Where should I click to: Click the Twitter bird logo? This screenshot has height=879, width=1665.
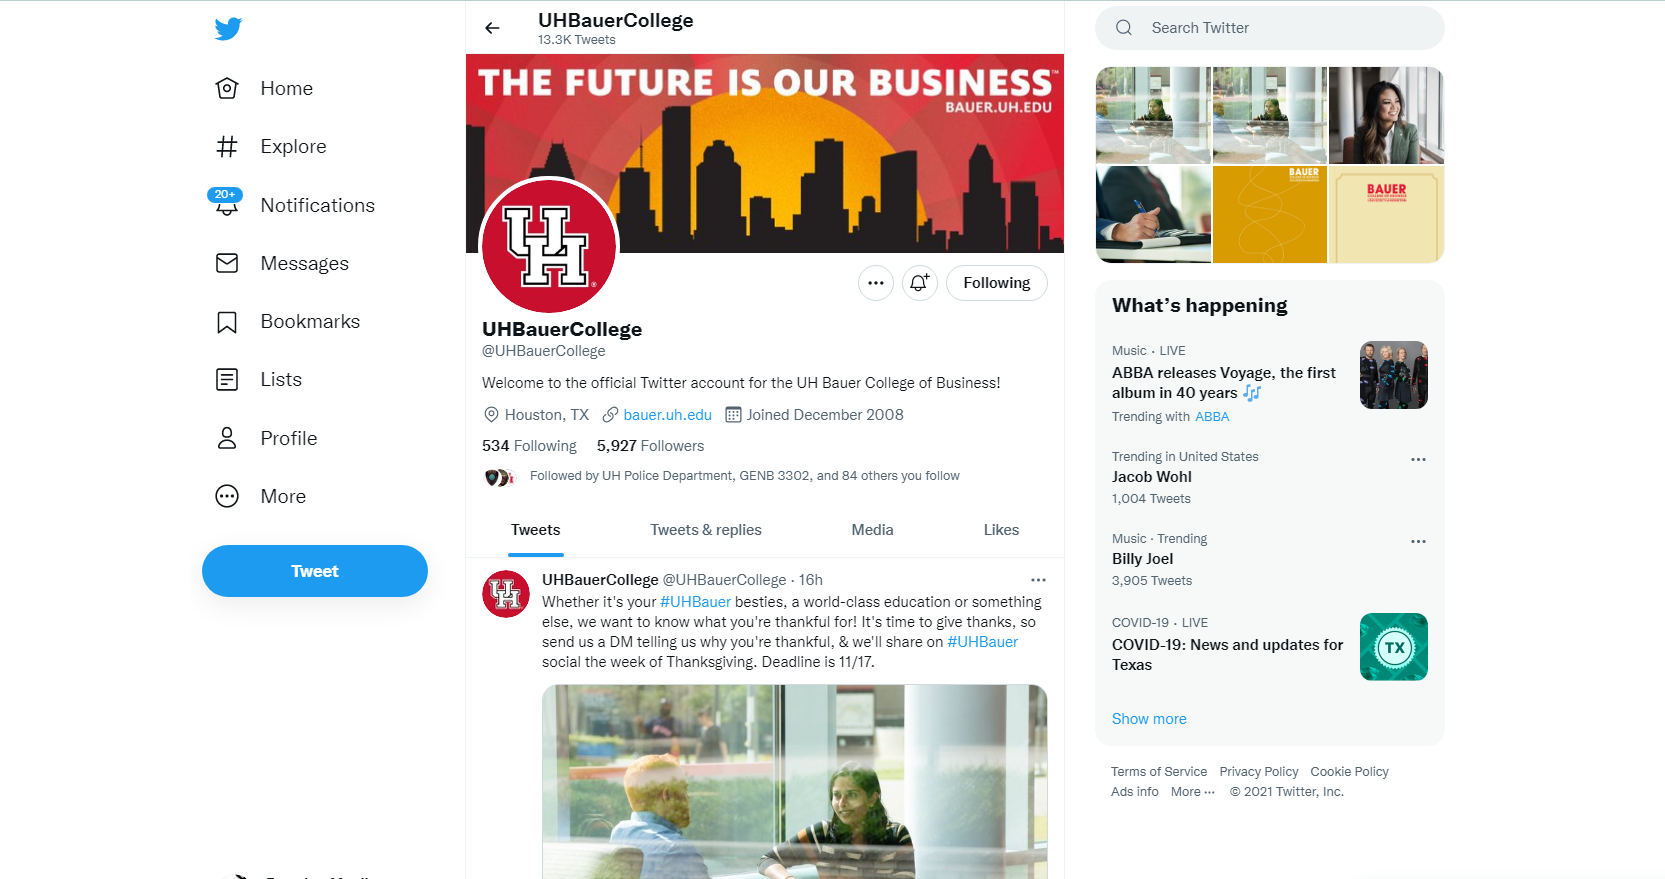[x=228, y=28]
